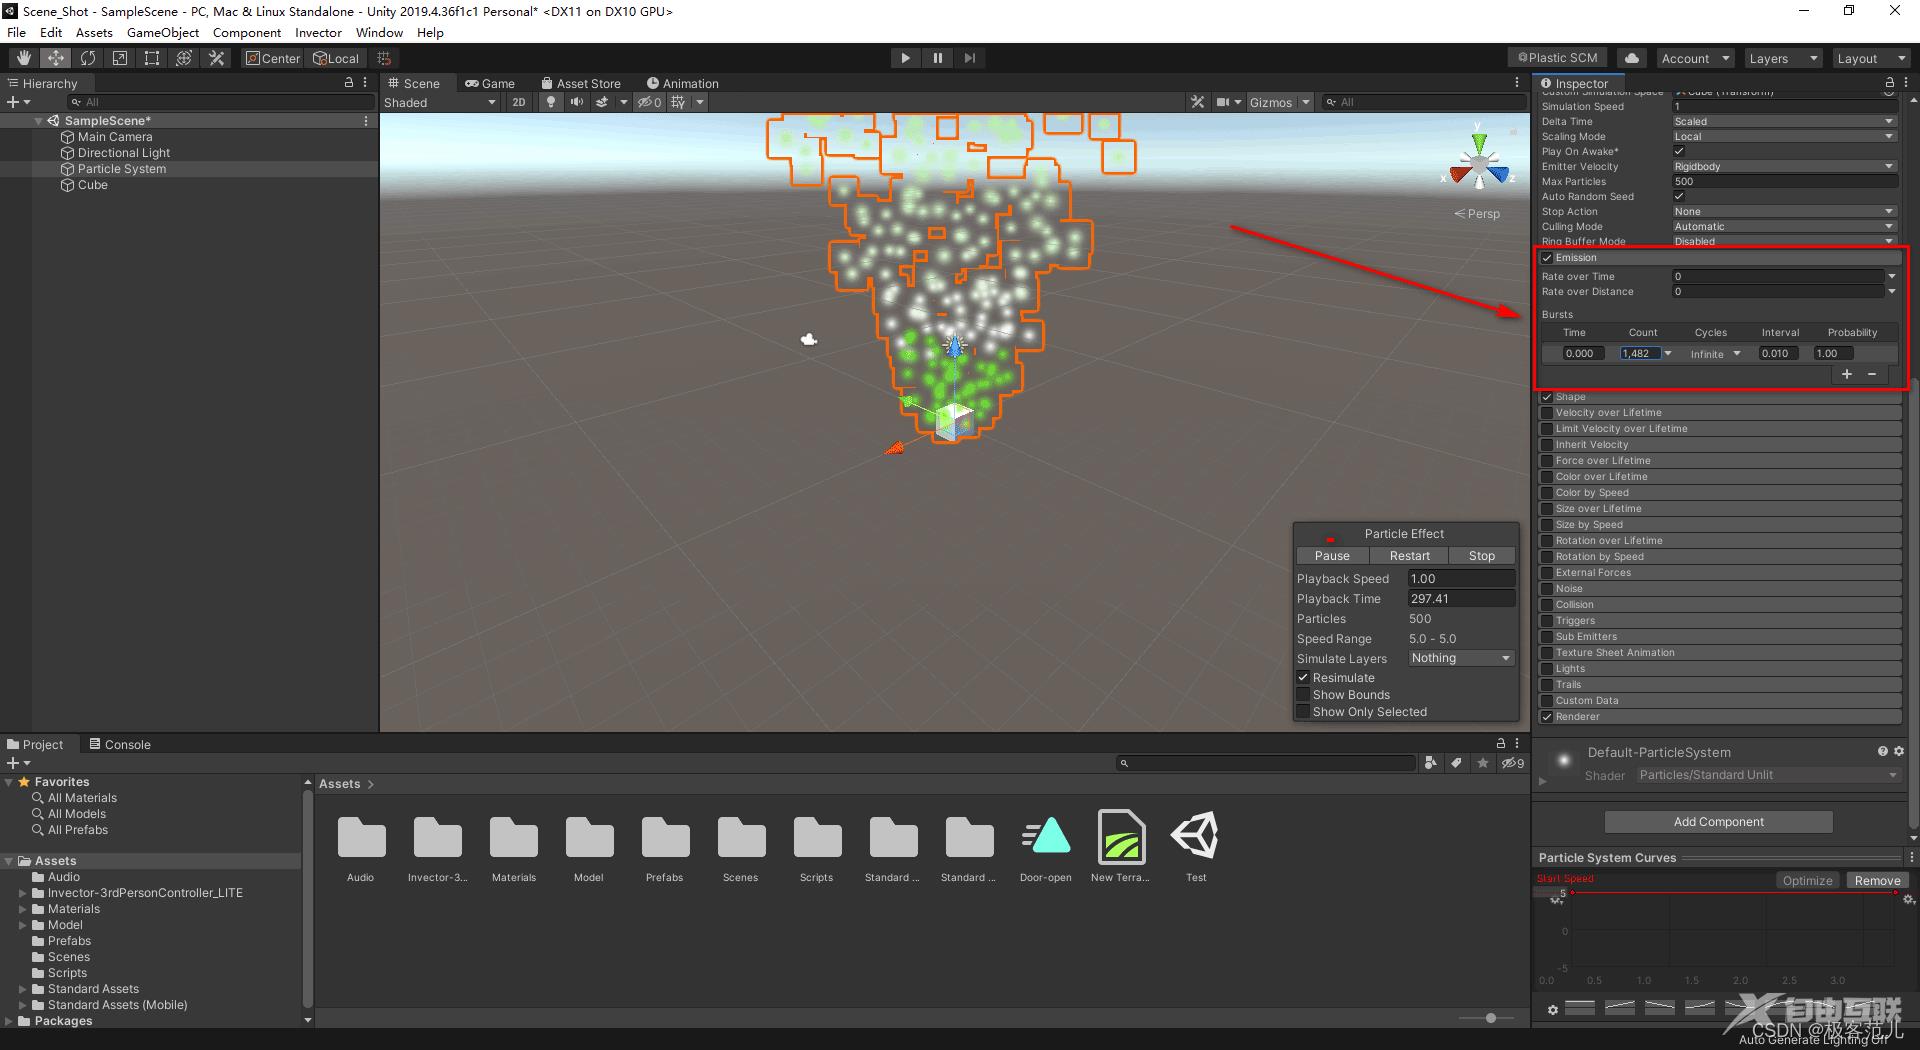1920x1050 pixels.
Task: Select the Transform tool
Action: 184,58
